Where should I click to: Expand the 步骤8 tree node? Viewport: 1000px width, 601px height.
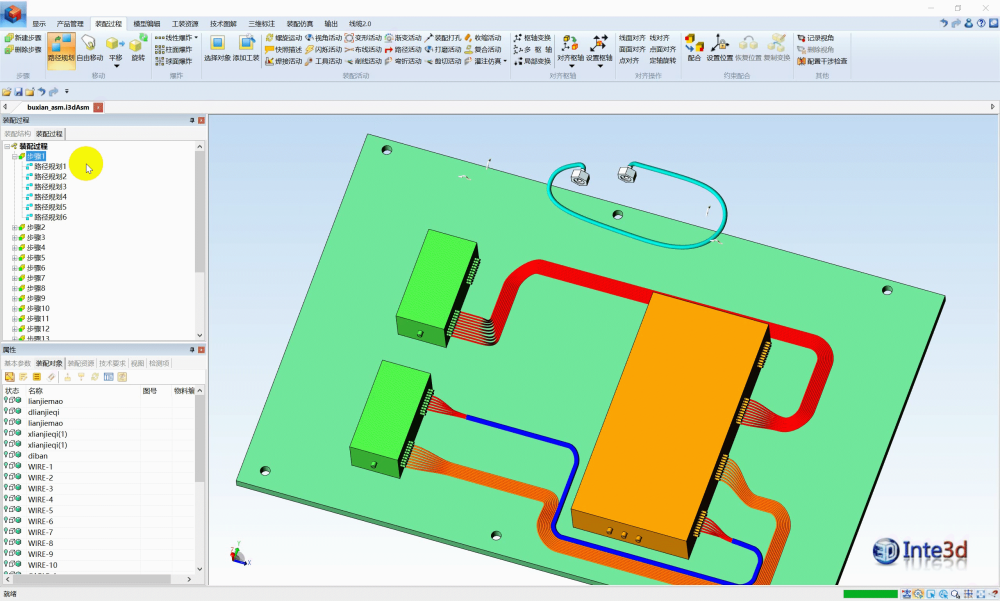[15, 288]
